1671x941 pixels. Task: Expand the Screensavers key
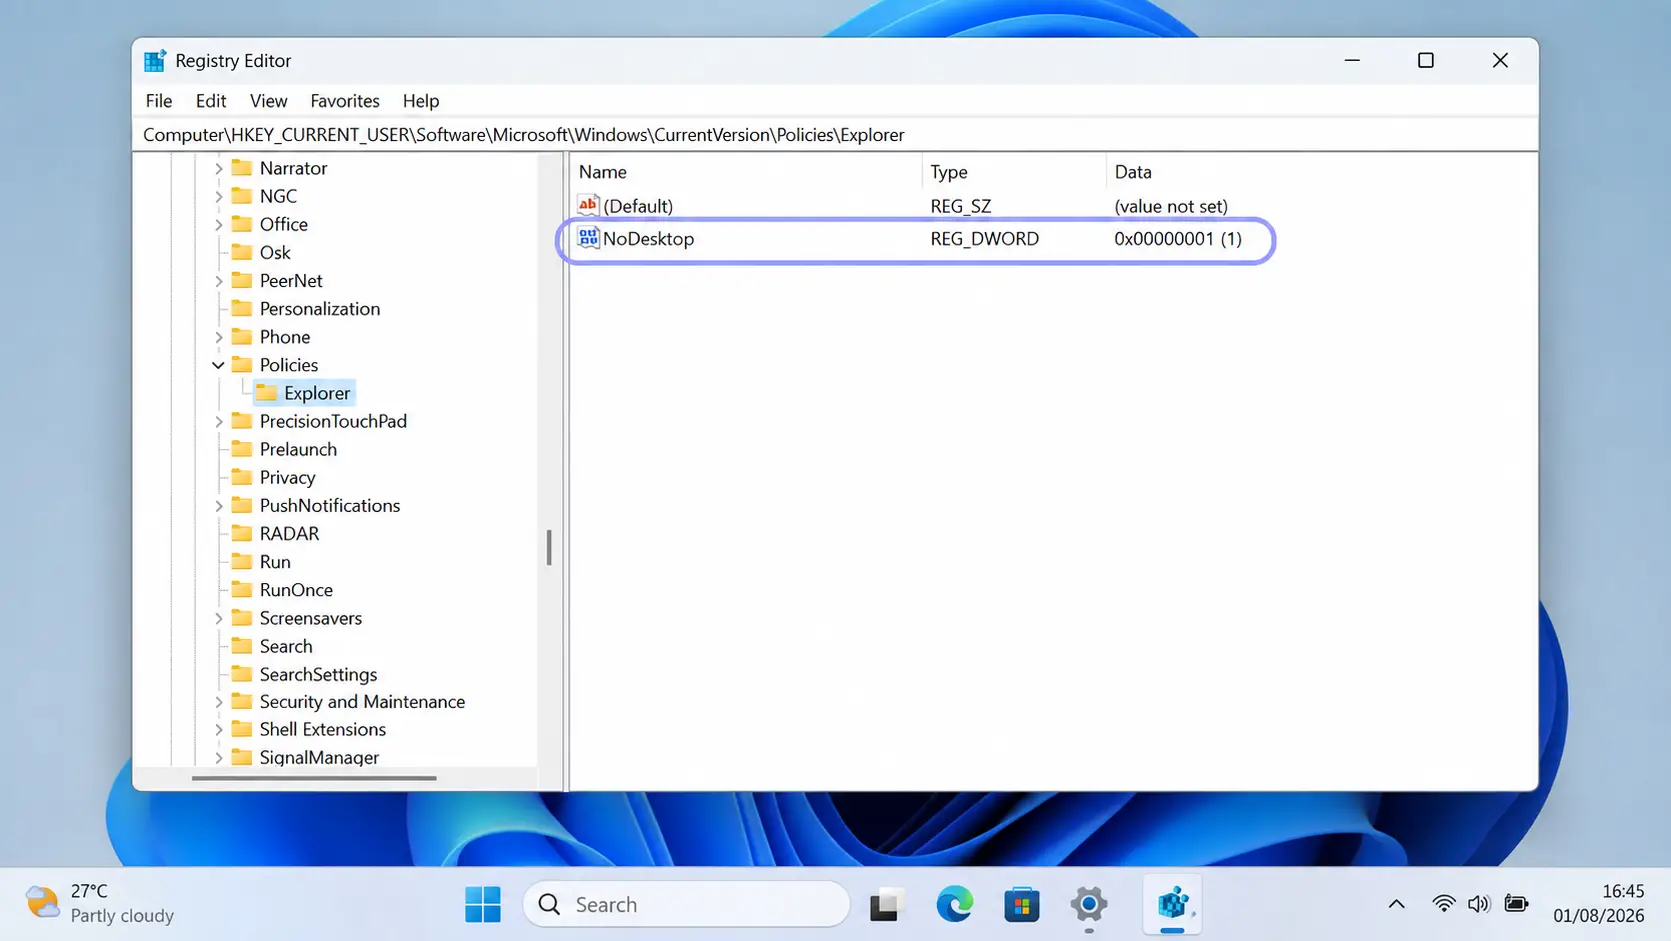(x=218, y=618)
